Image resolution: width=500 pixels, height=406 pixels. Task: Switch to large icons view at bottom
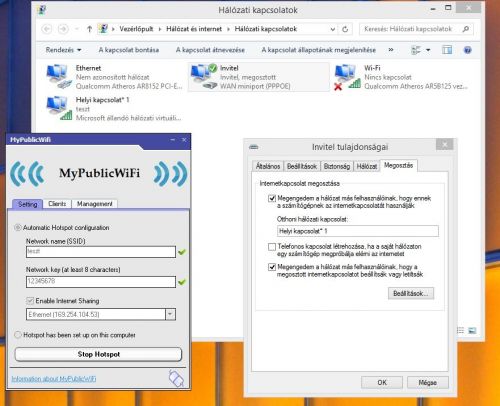(472, 331)
